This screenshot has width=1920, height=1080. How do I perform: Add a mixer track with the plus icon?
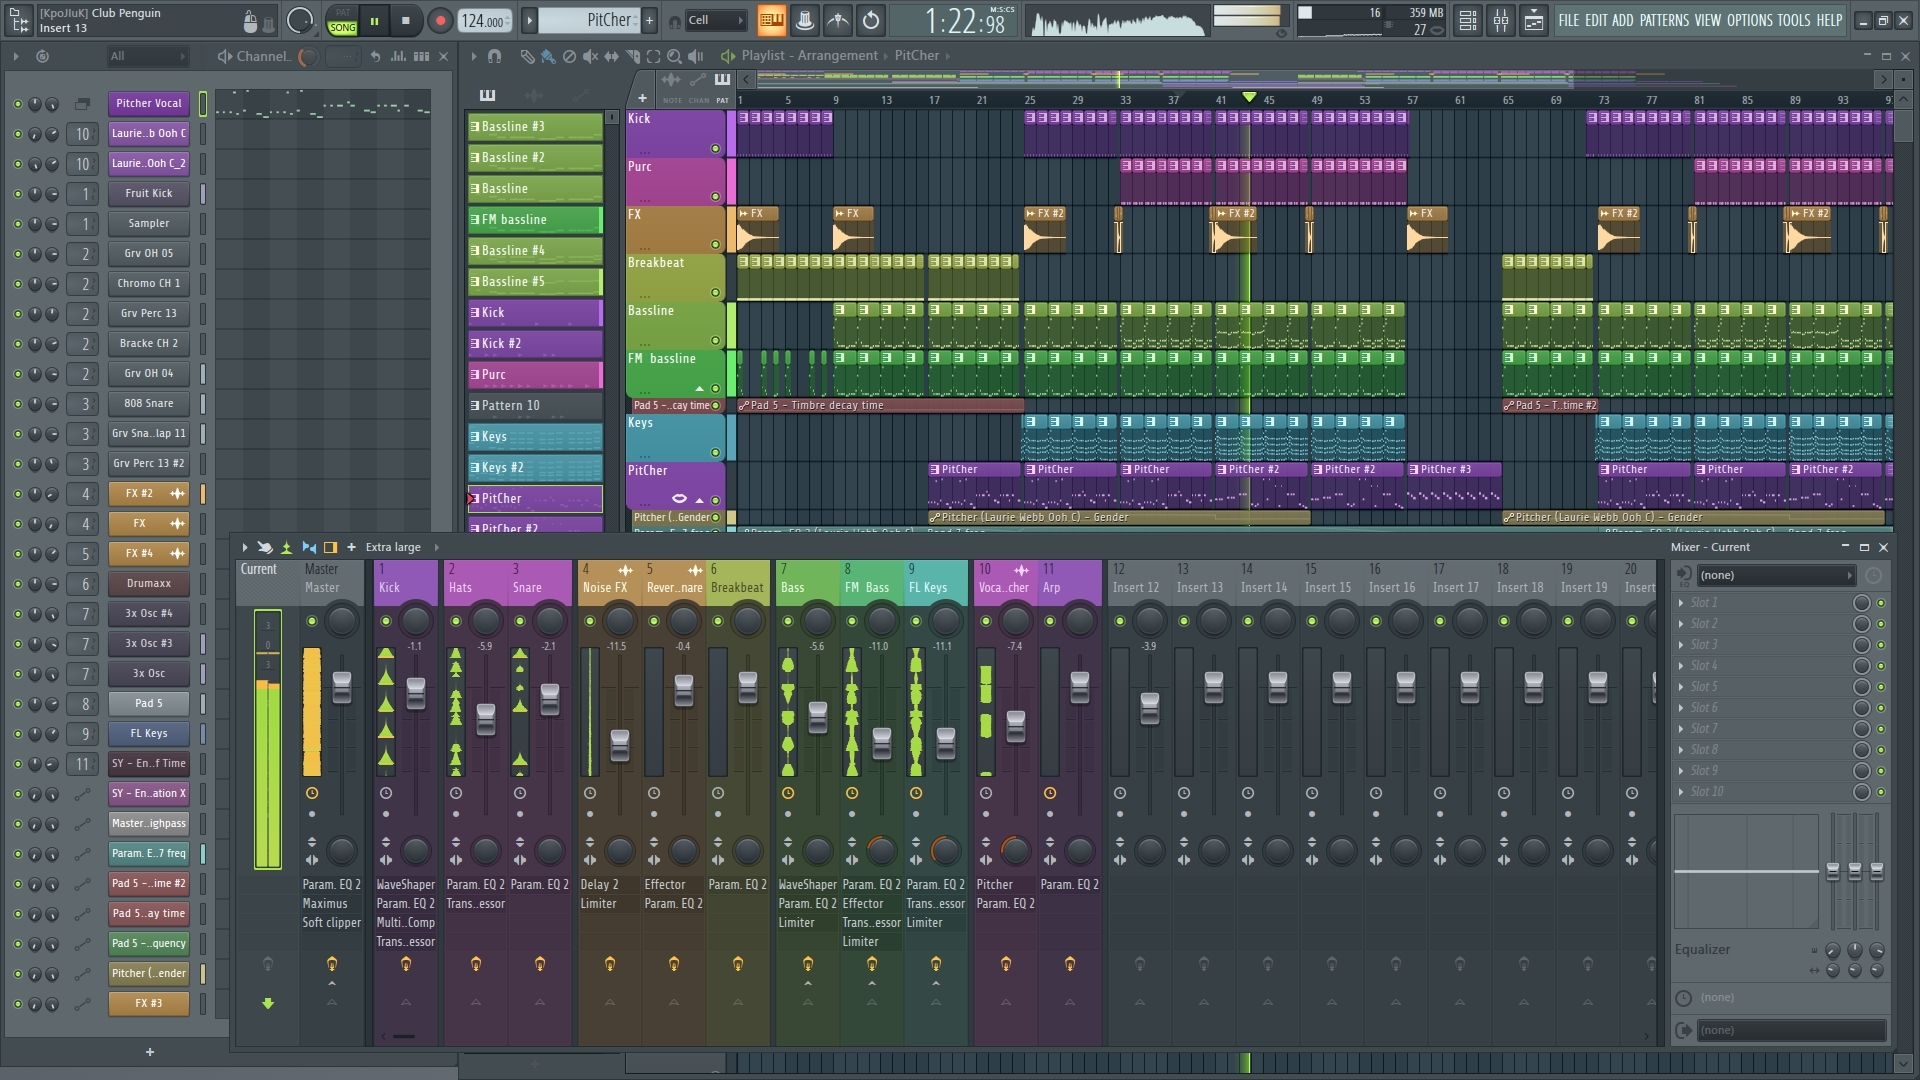click(x=351, y=547)
